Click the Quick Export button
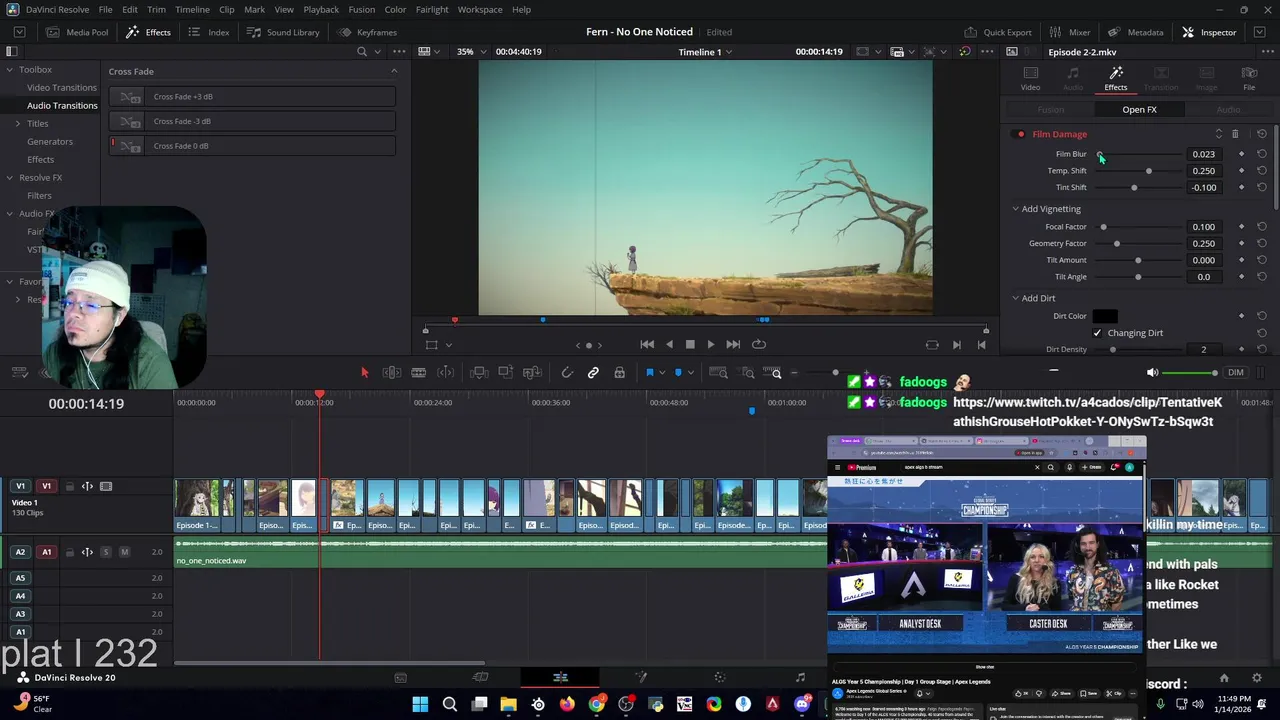This screenshot has height=720, width=1280. point(997,32)
